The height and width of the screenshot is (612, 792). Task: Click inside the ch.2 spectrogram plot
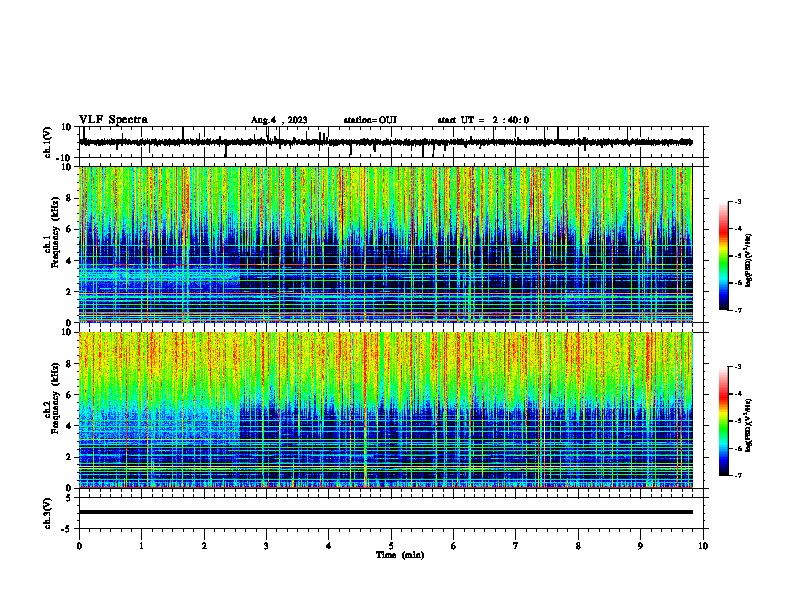[x=385, y=410]
